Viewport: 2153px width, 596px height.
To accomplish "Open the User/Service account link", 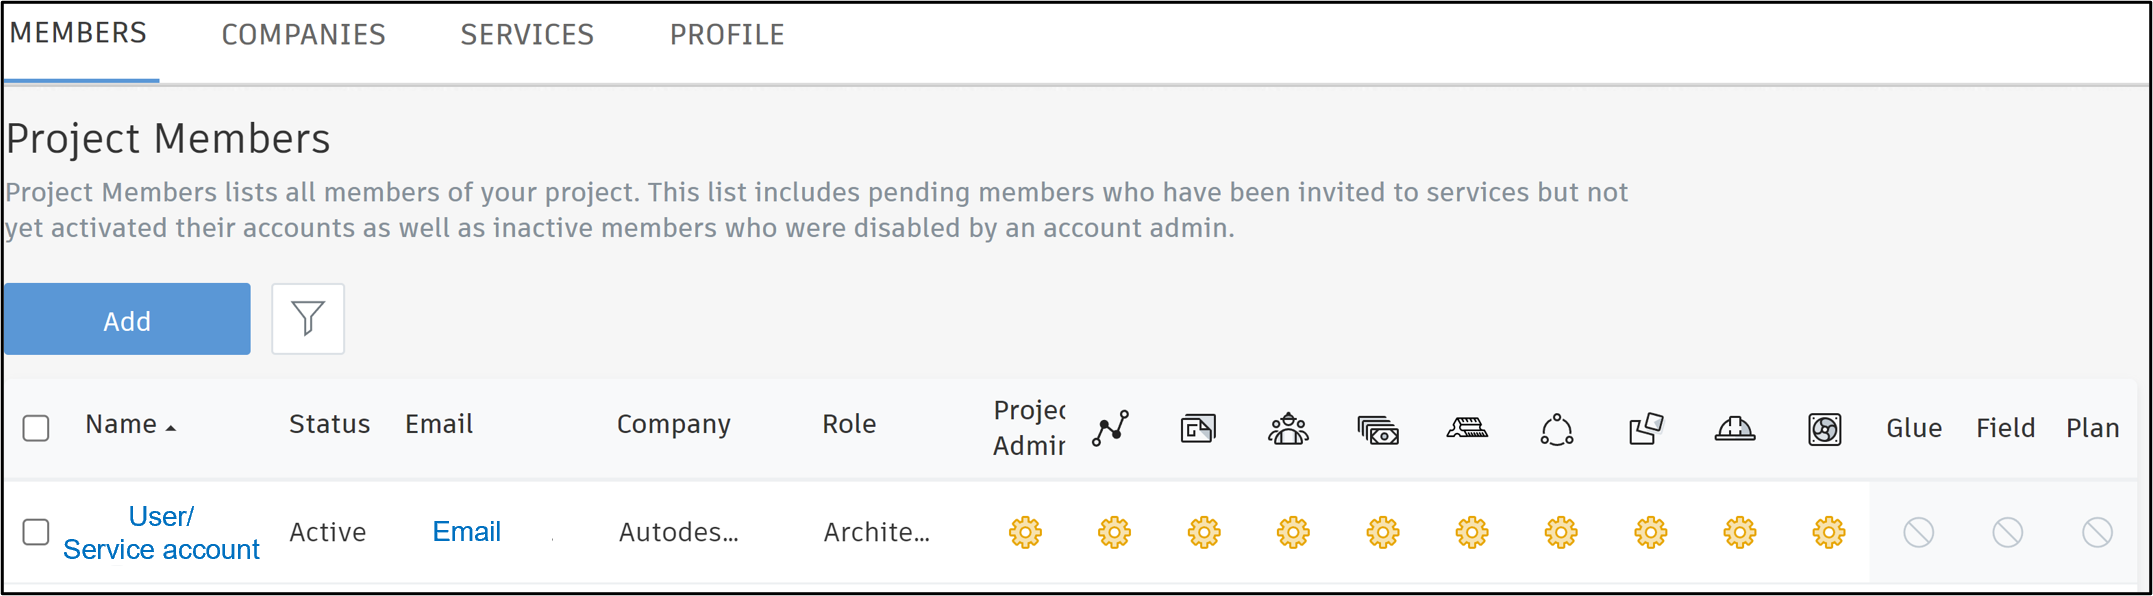I will (161, 531).
